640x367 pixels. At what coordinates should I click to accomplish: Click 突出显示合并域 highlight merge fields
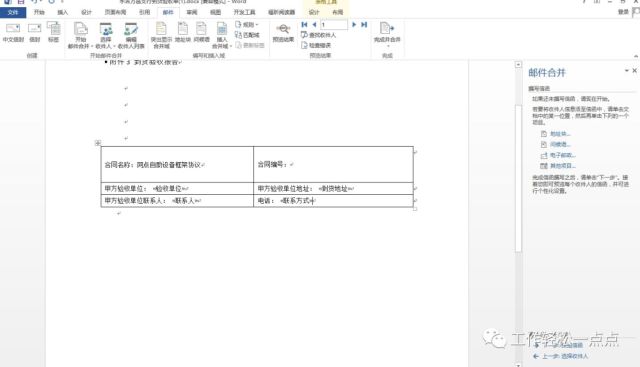162,35
